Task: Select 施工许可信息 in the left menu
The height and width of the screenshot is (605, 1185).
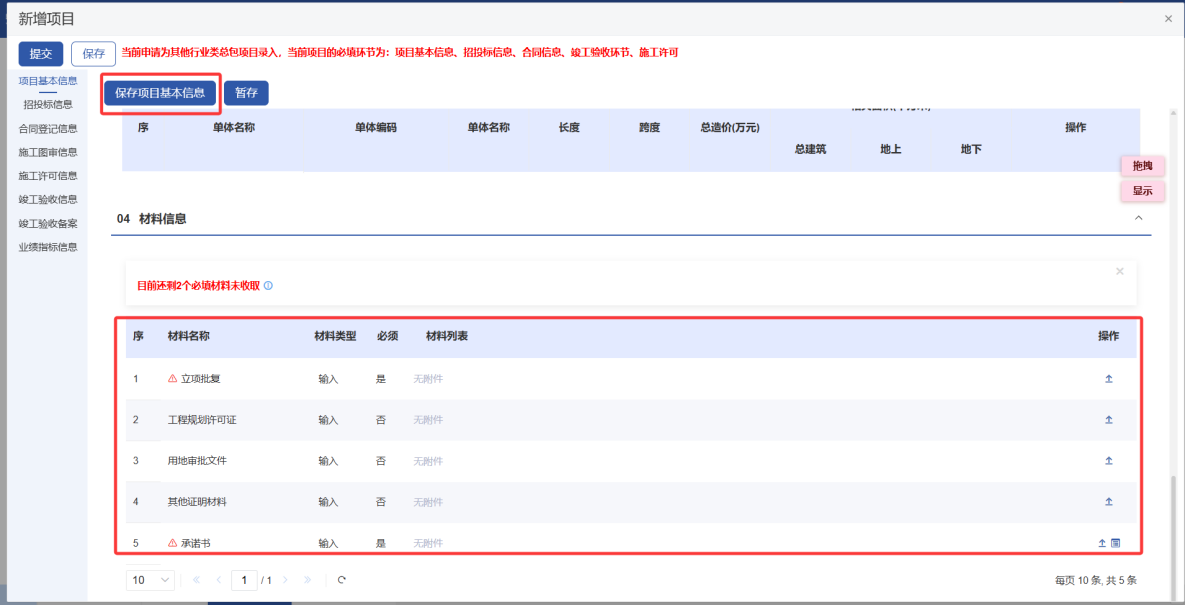Action: point(48,176)
